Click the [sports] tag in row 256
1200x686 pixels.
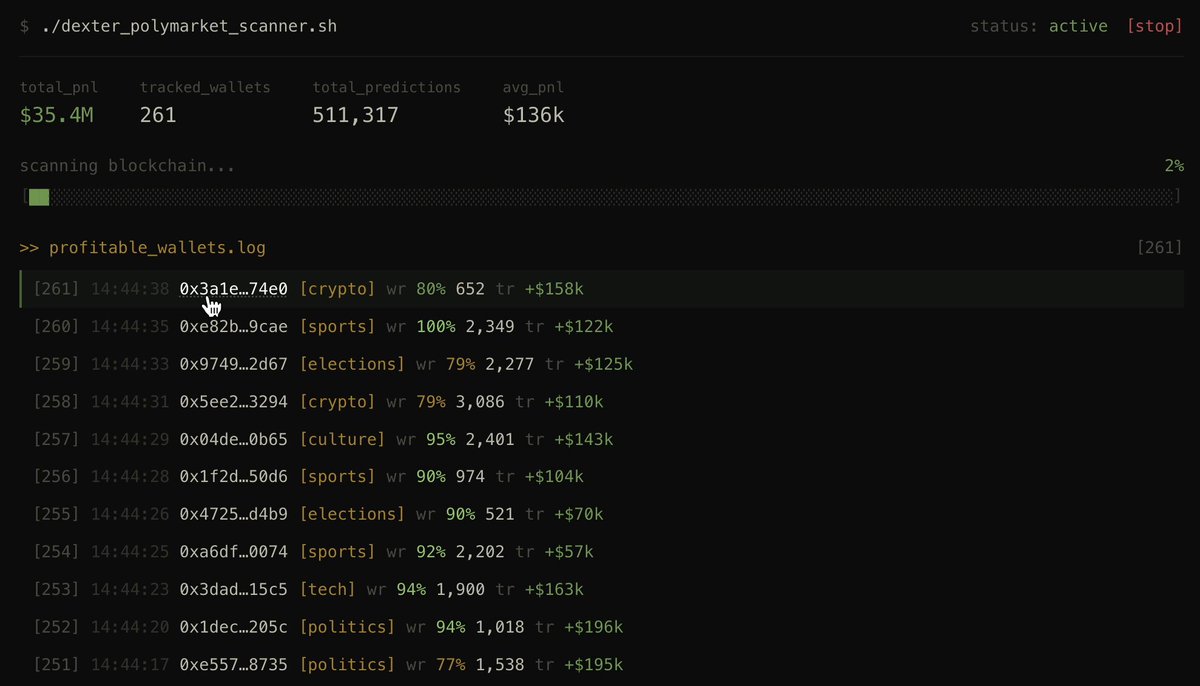tap(337, 477)
